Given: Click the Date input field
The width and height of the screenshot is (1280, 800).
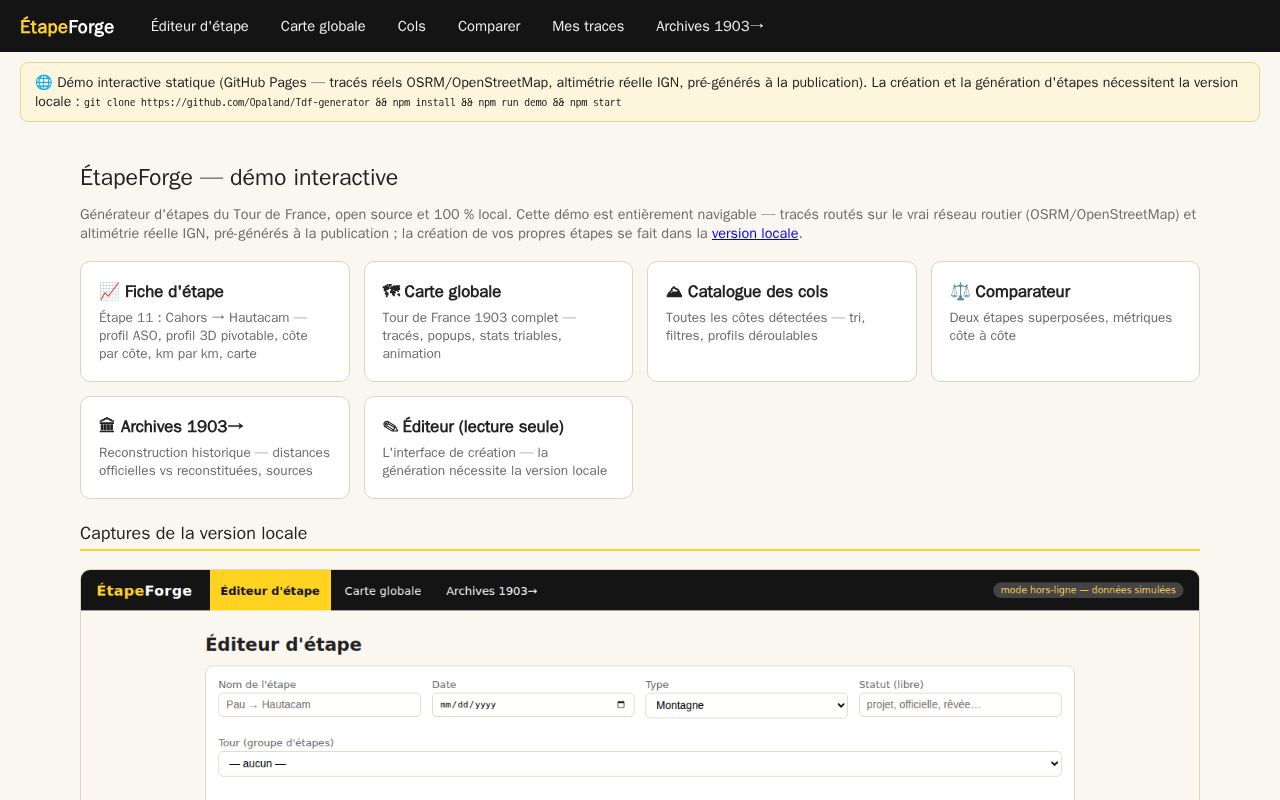Looking at the screenshot, I should tap(533, 705).
